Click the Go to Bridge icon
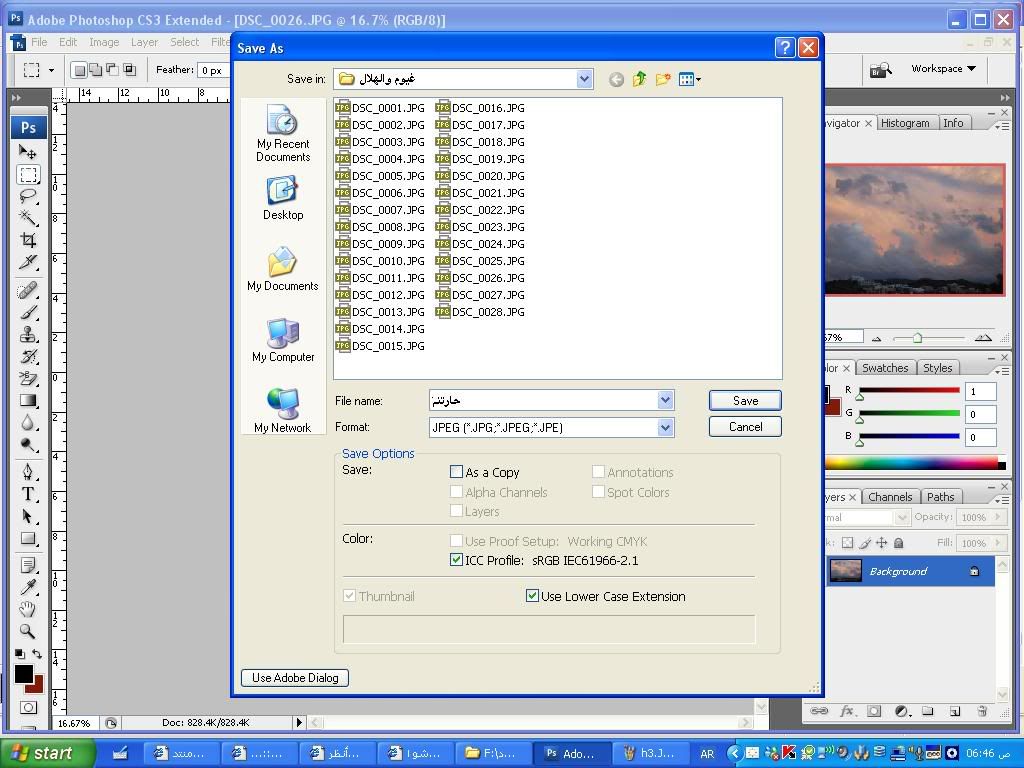1024x768 pixels. [880, 69]
